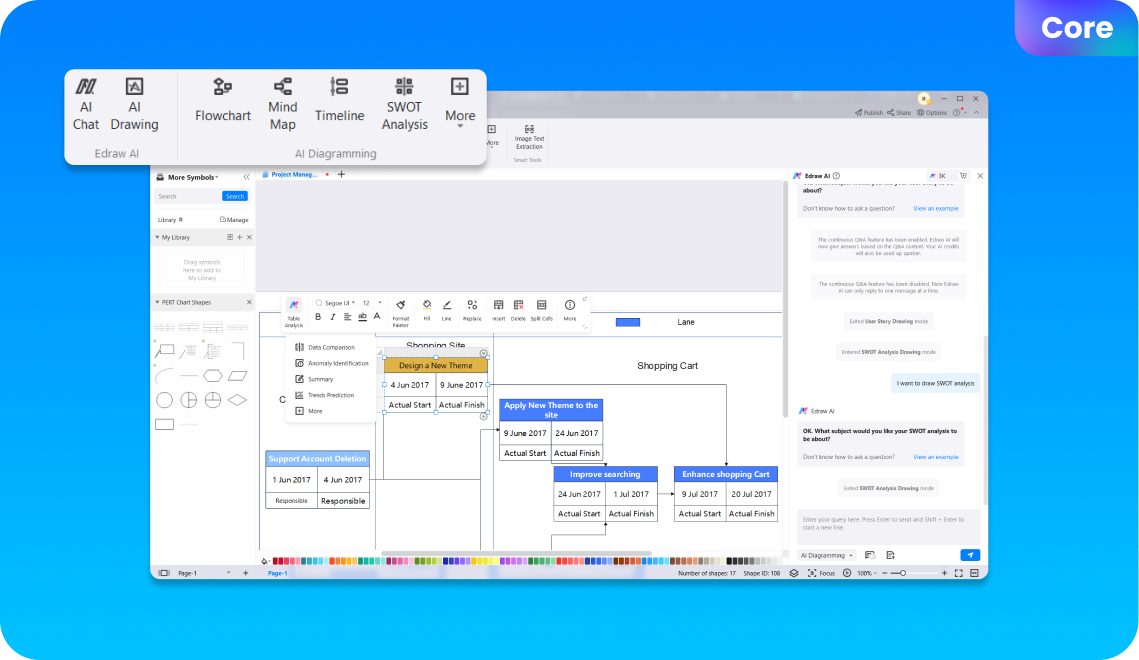The width and height of the screenshot is (1139, 660).
Task: Select the red swatch in palette
Action: 276,561
